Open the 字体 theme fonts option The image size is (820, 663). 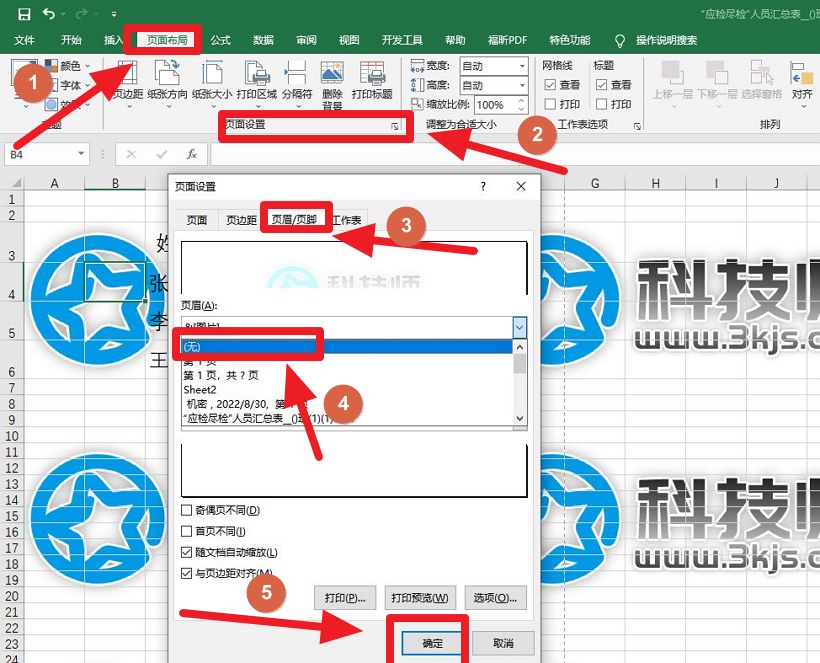[x=67, y=85]
